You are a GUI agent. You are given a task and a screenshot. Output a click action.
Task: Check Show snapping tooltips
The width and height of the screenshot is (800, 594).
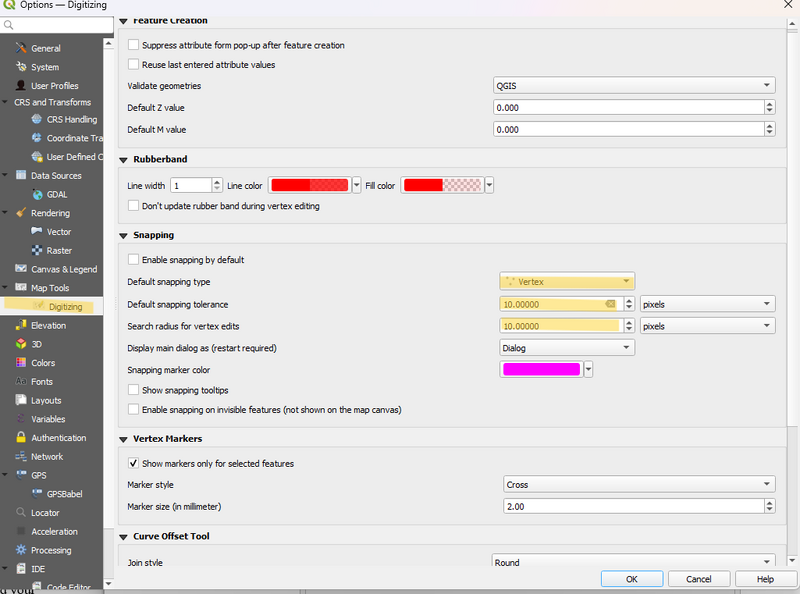133,390
